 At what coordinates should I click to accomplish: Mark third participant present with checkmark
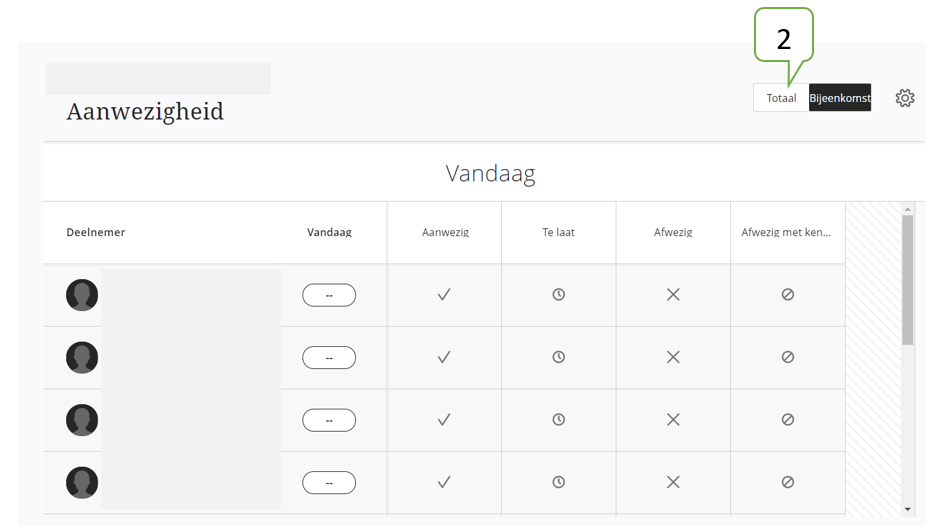444,419
